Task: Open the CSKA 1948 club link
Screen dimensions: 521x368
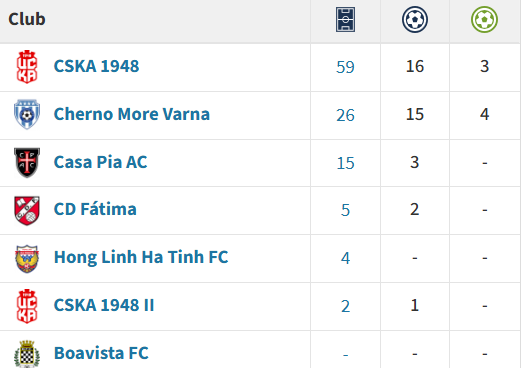Action: click(x=96, y=66)
